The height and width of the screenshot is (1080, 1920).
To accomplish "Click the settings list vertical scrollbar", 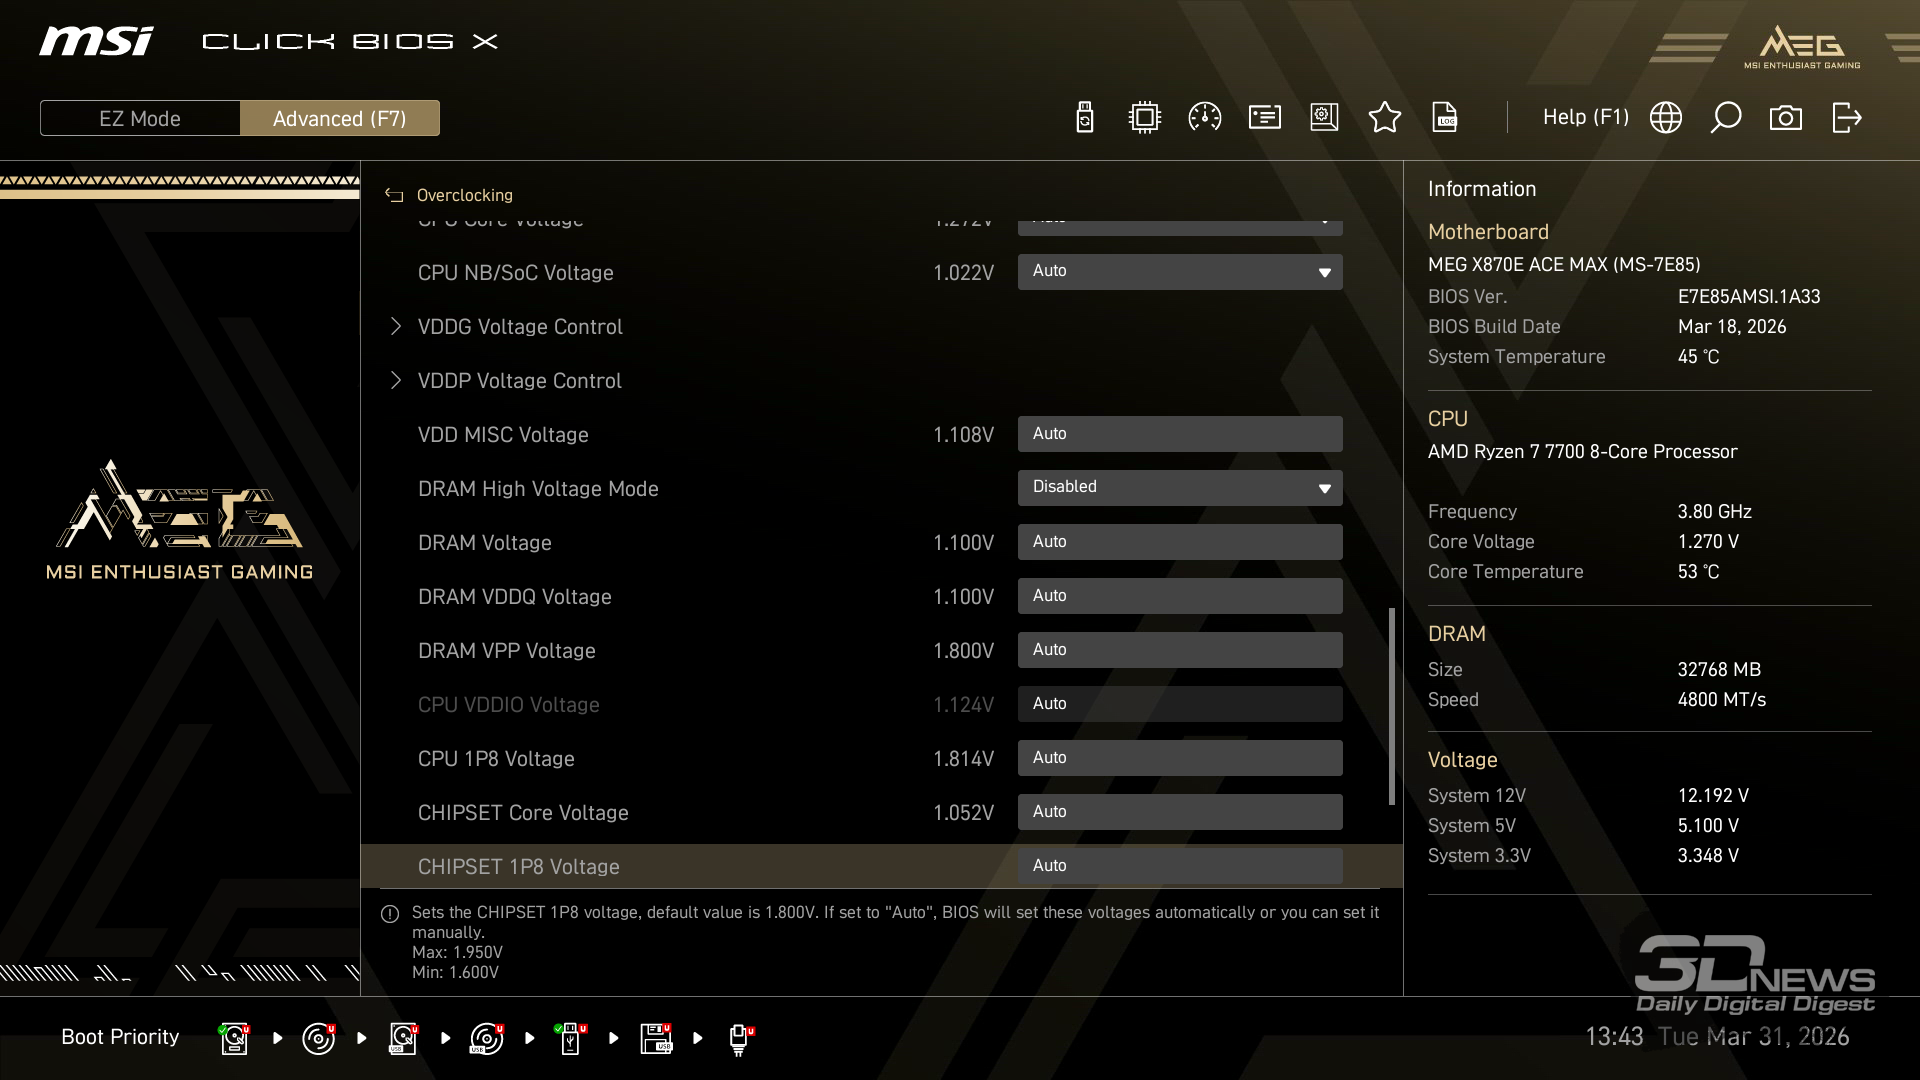I will [x=1391, y=705].
